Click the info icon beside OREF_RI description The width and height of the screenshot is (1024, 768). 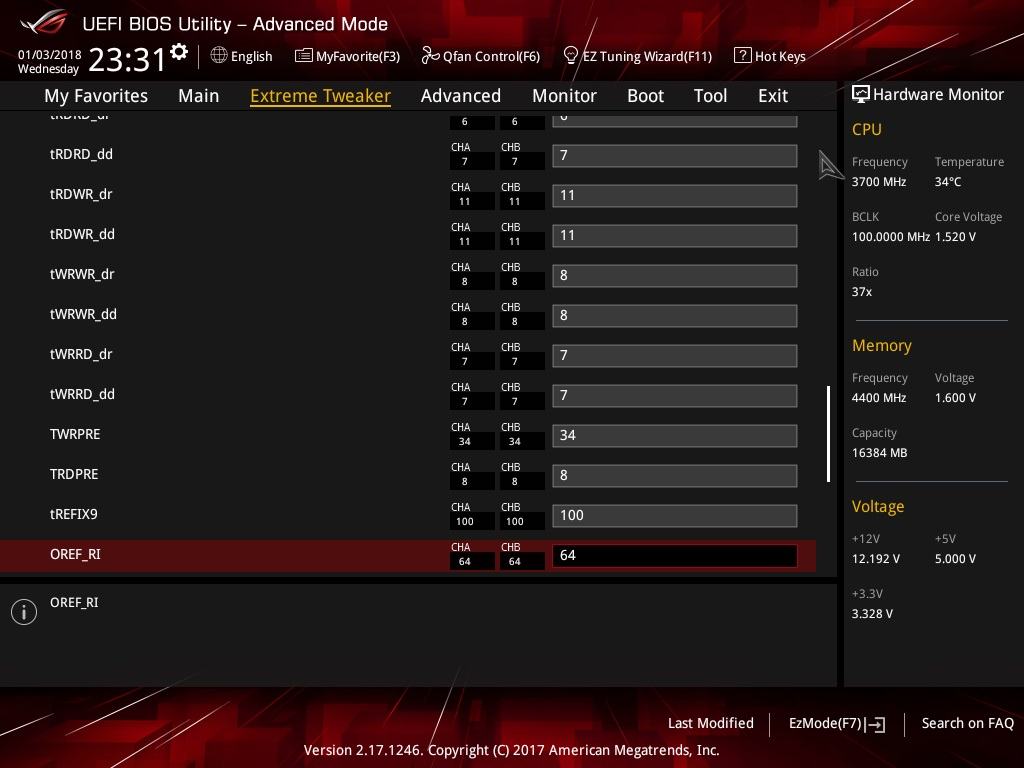24,612
